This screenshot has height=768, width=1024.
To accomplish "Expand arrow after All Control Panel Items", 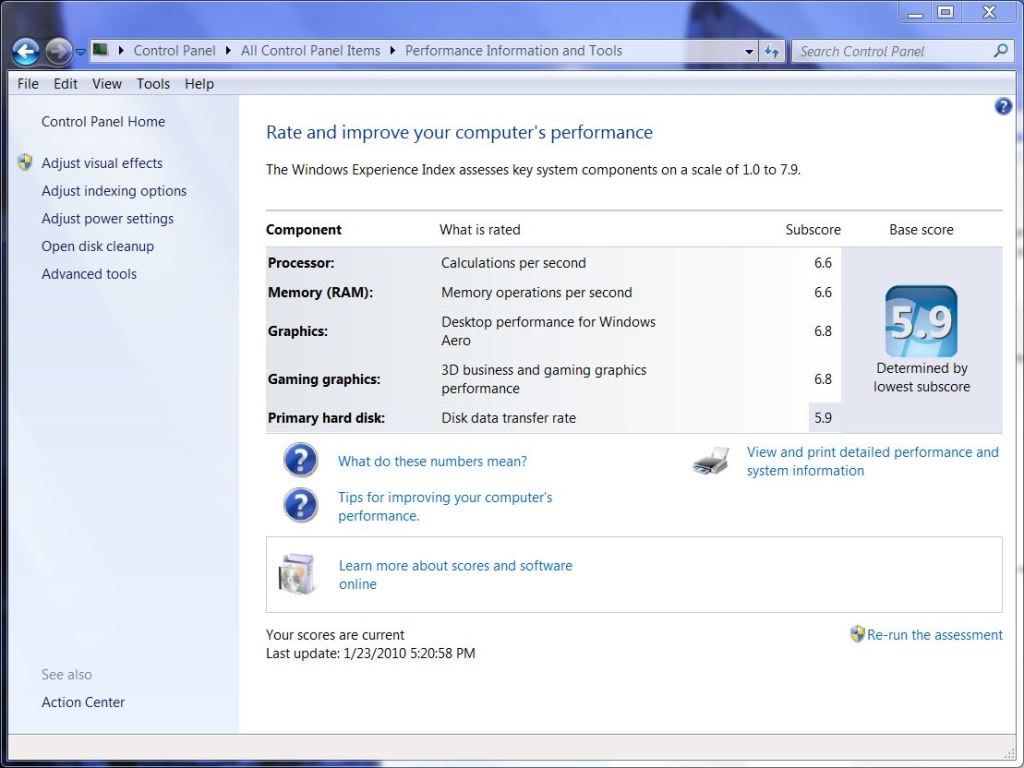I will 392,50.
